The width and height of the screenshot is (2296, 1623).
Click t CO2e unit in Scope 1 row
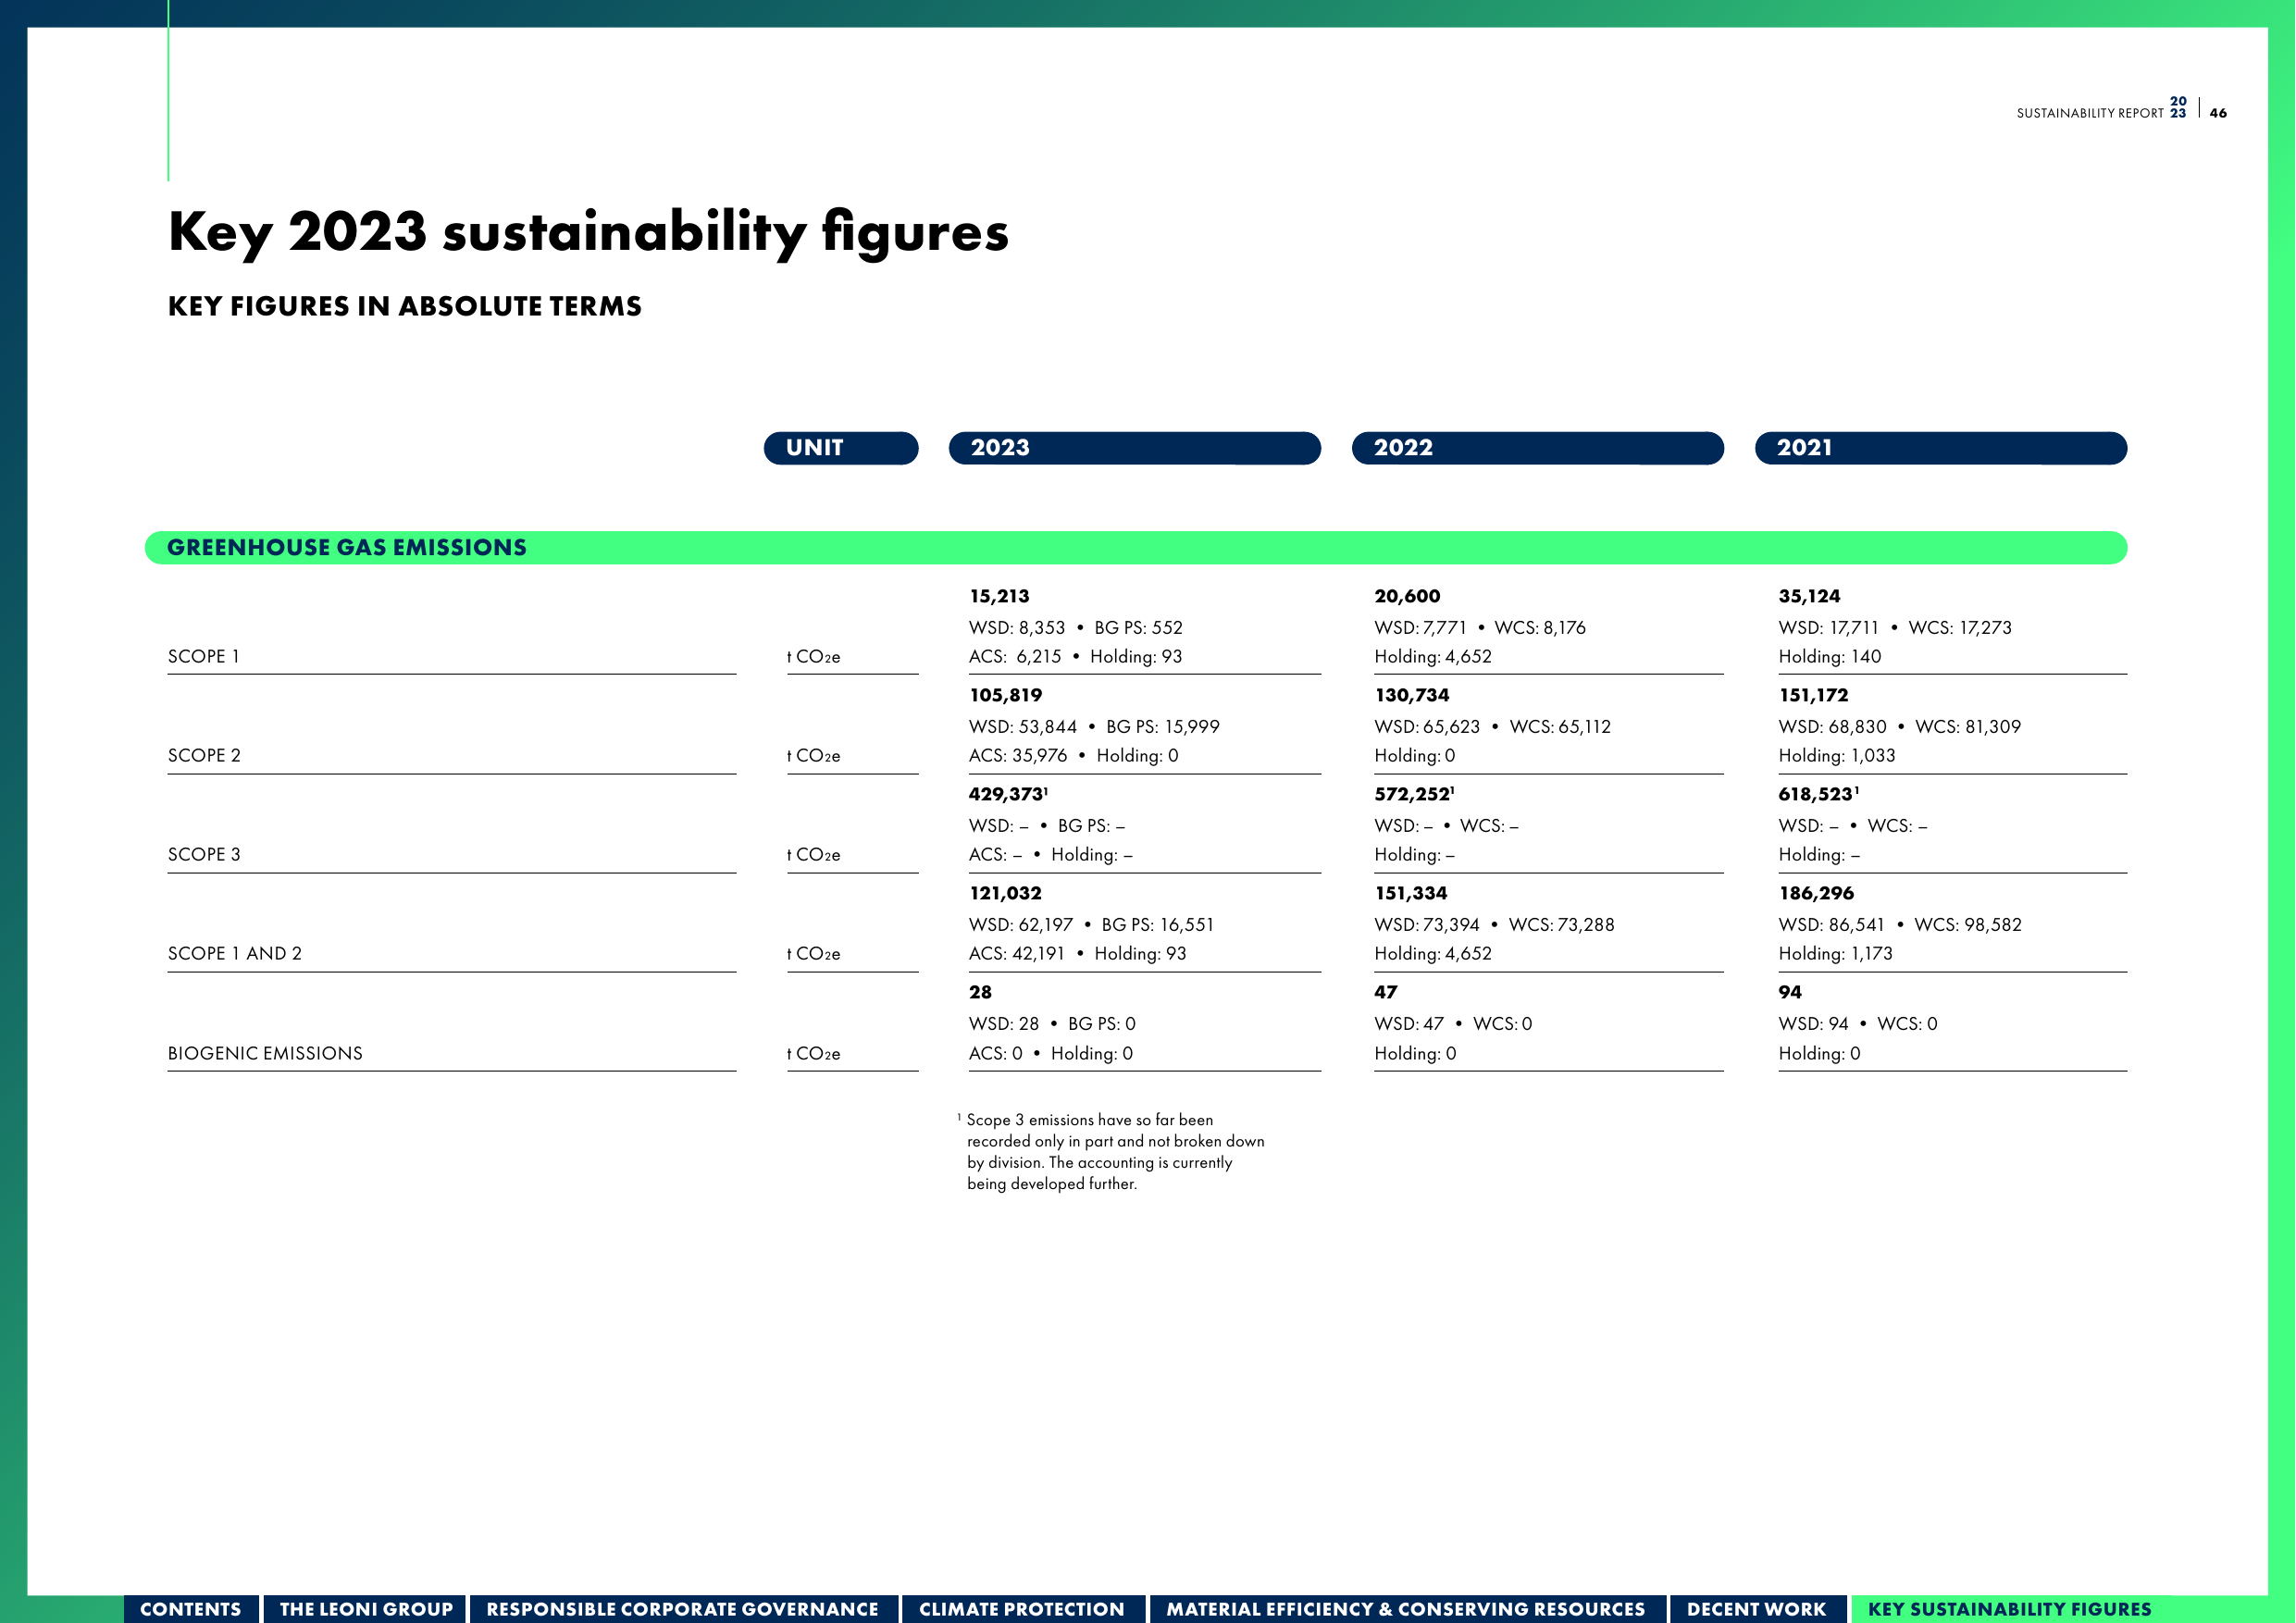pos(814,657)
